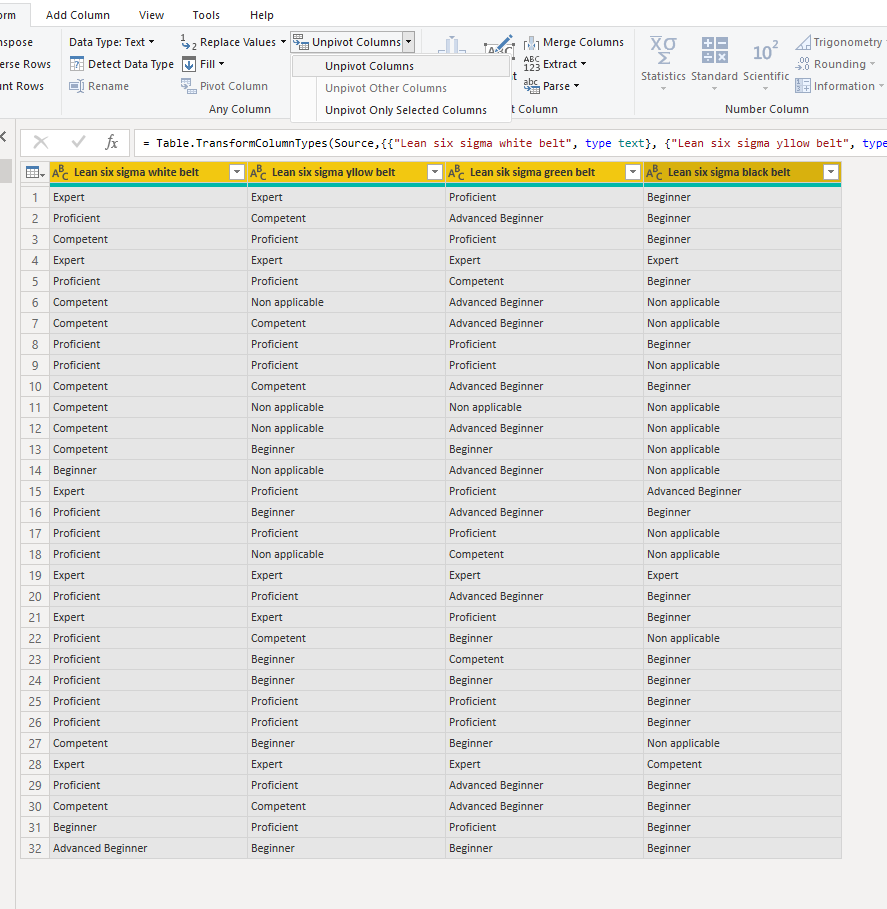Confirm formula with checkmark icon
This screenshot has height=909, width=887.
(x=78, y=141)
